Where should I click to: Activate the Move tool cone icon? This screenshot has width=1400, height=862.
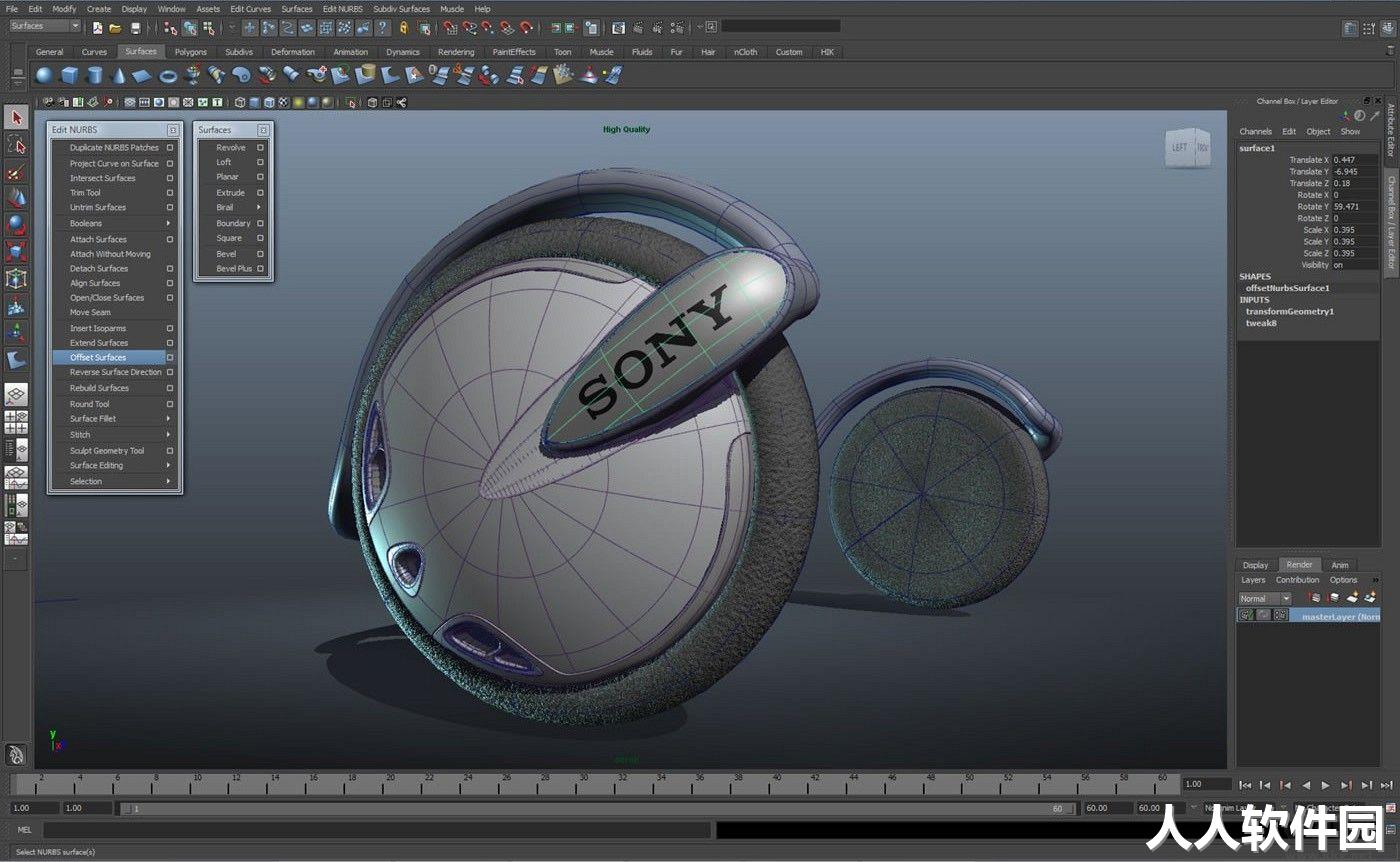[x=16, y=198]
